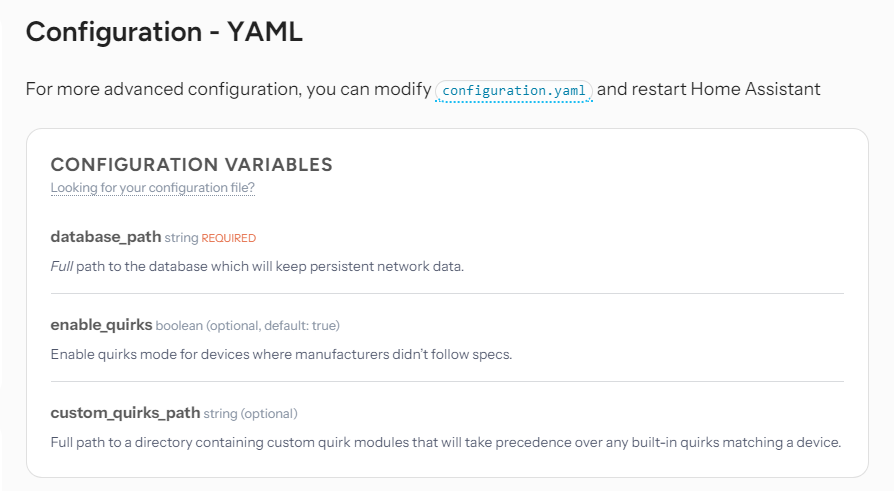Select the custom_quirks_path variable name
Screen dimensions: 894x491
125,413
